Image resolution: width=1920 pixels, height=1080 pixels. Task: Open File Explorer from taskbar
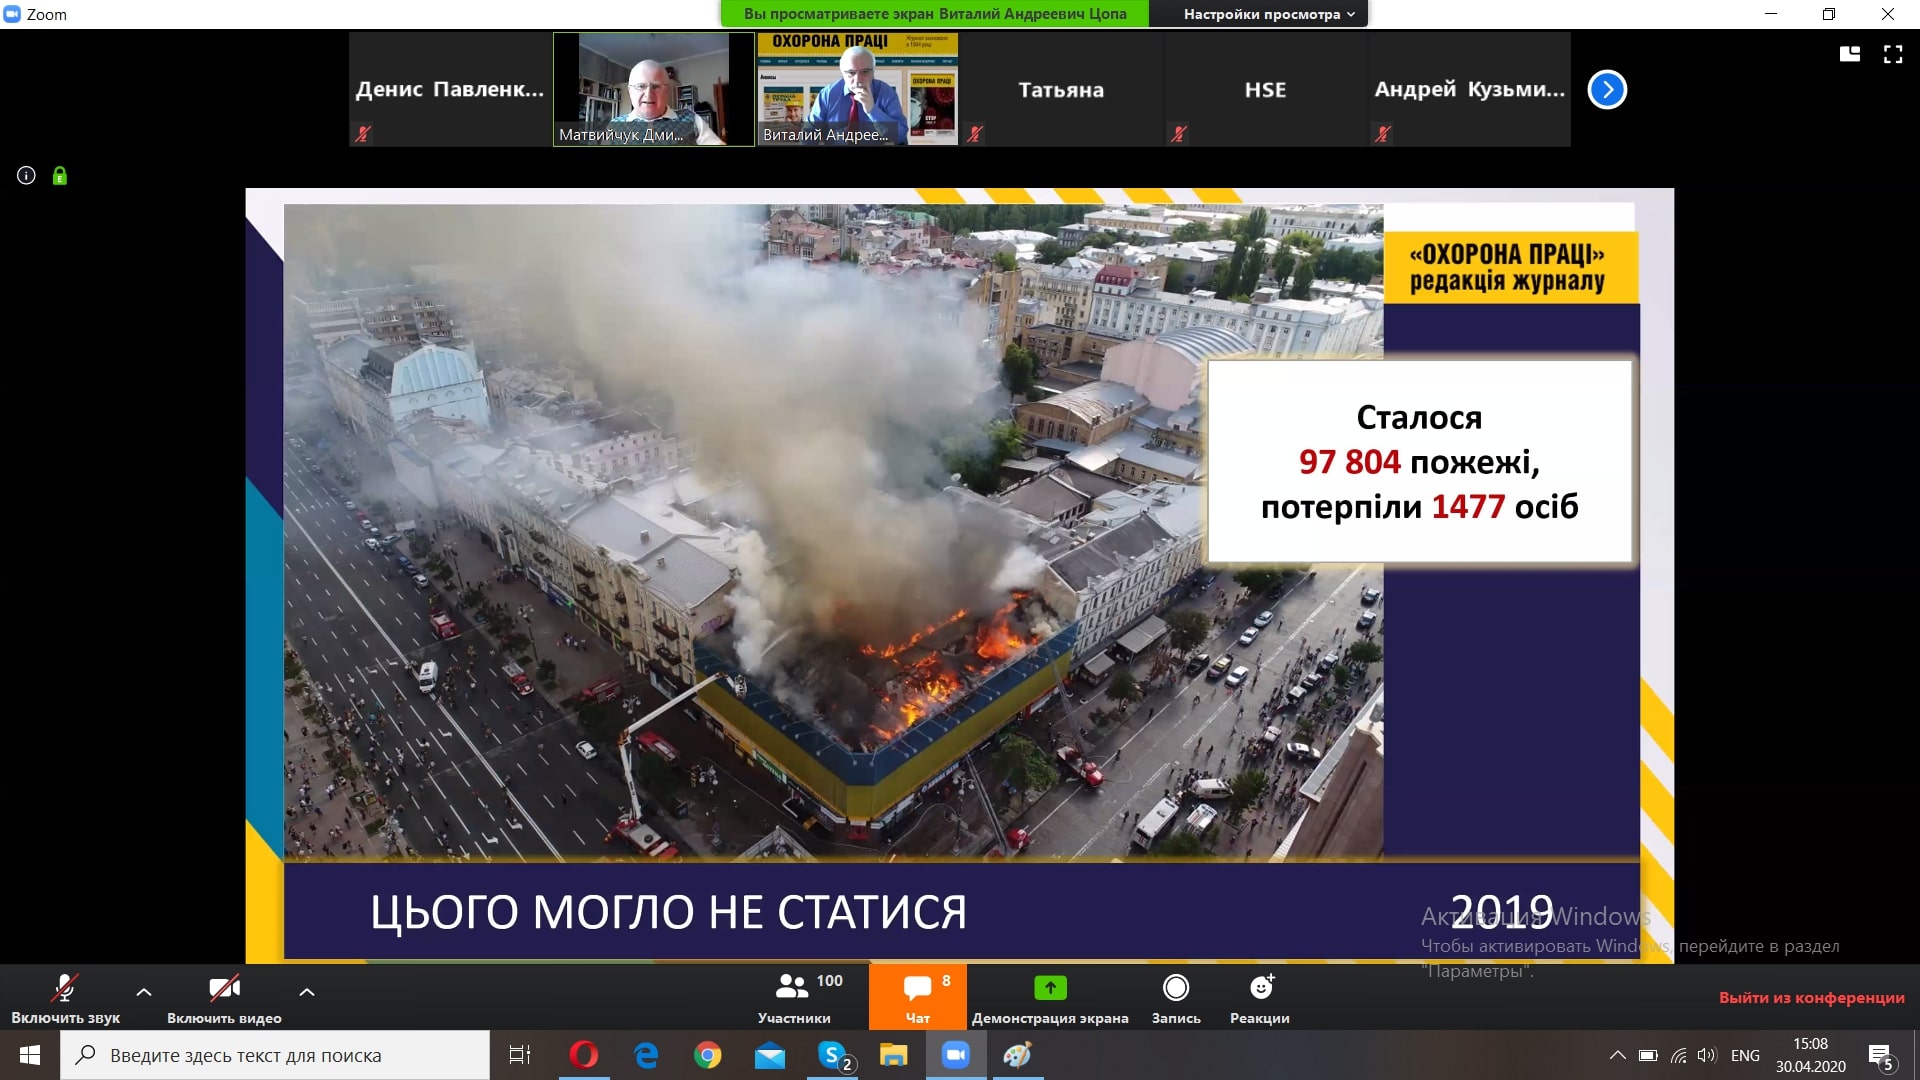pos(893,1055)
